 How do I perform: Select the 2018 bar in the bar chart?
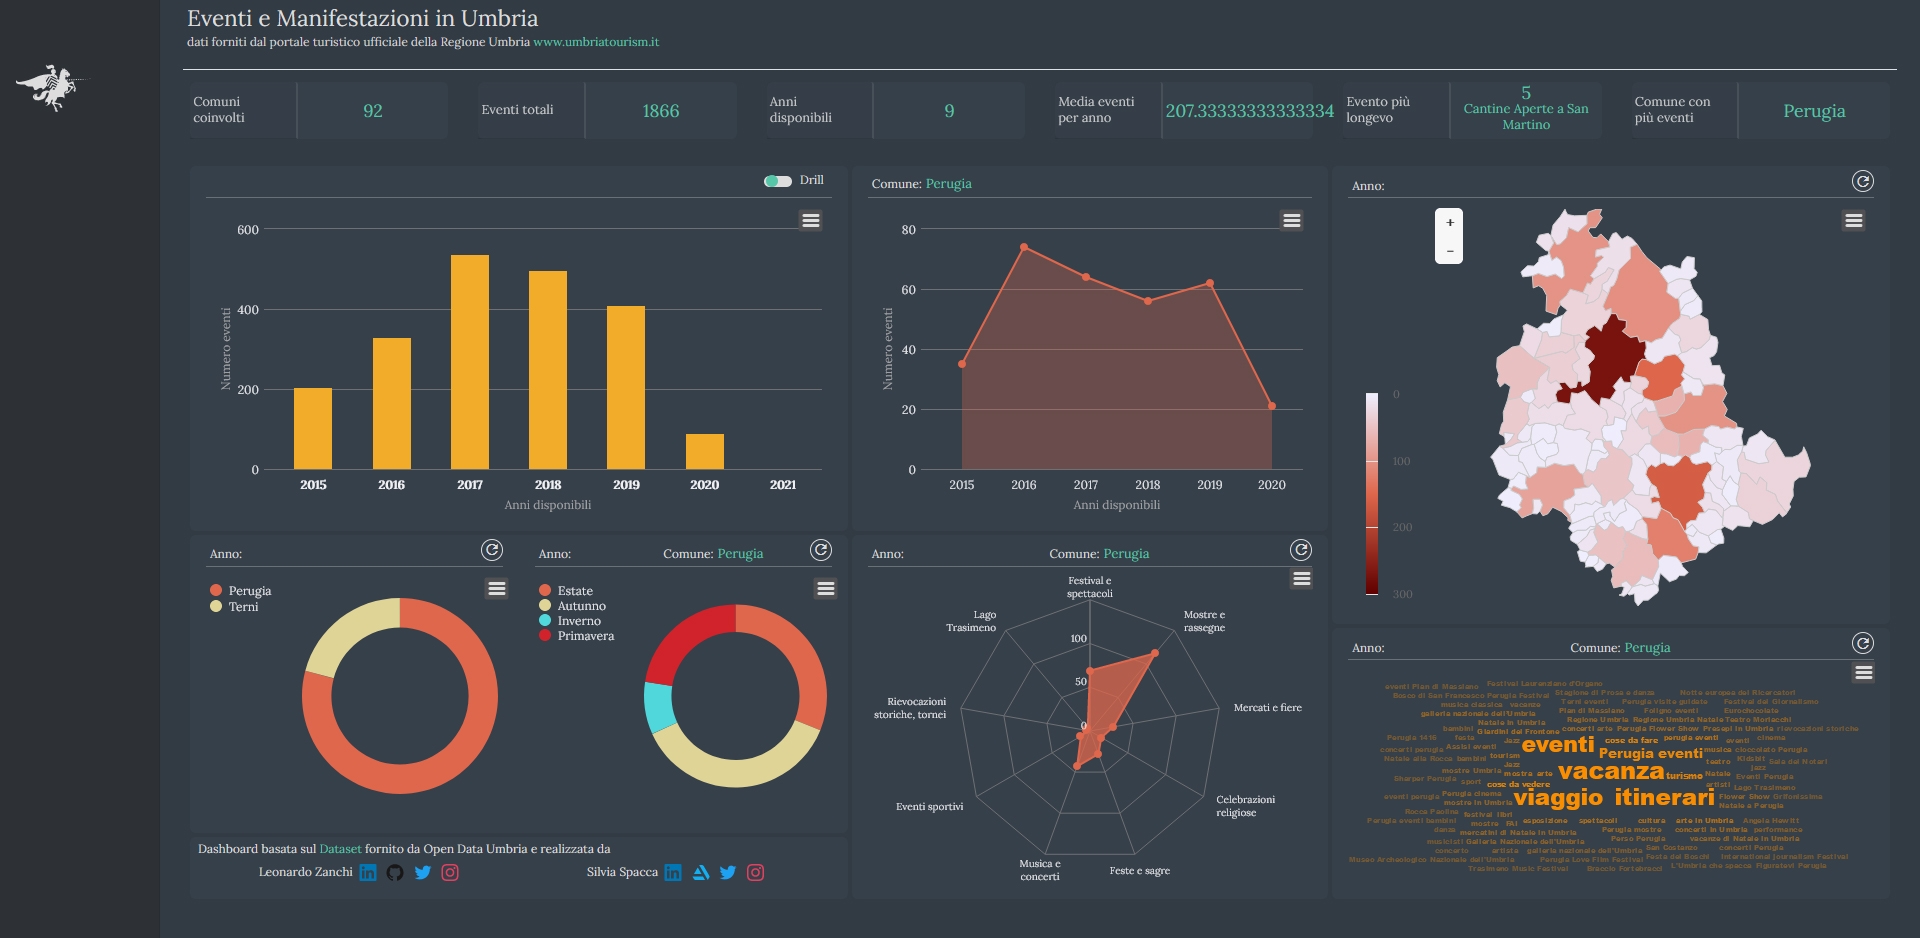pos(548,370)
